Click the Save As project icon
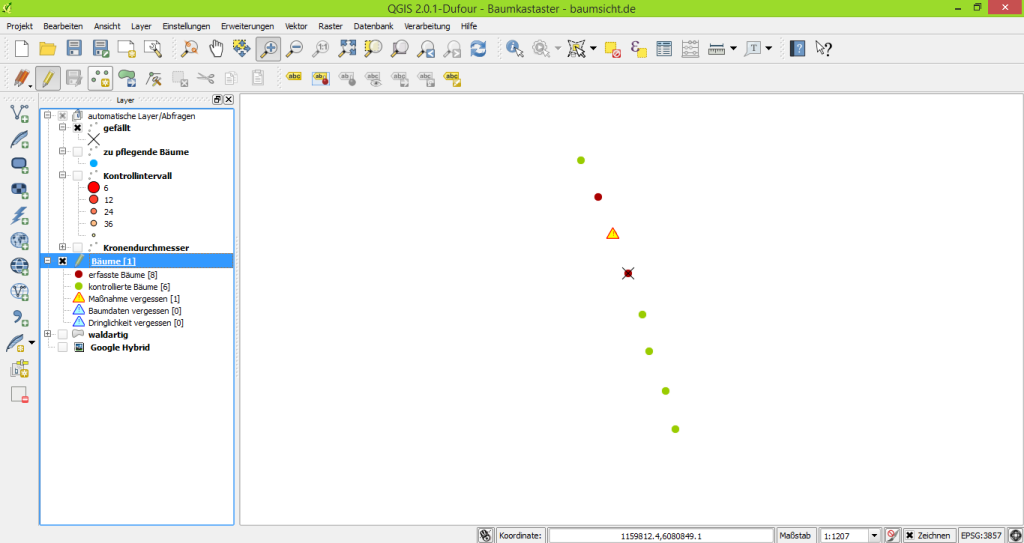This screenshot has height=543, width=1024. click(x=101, y=48)
